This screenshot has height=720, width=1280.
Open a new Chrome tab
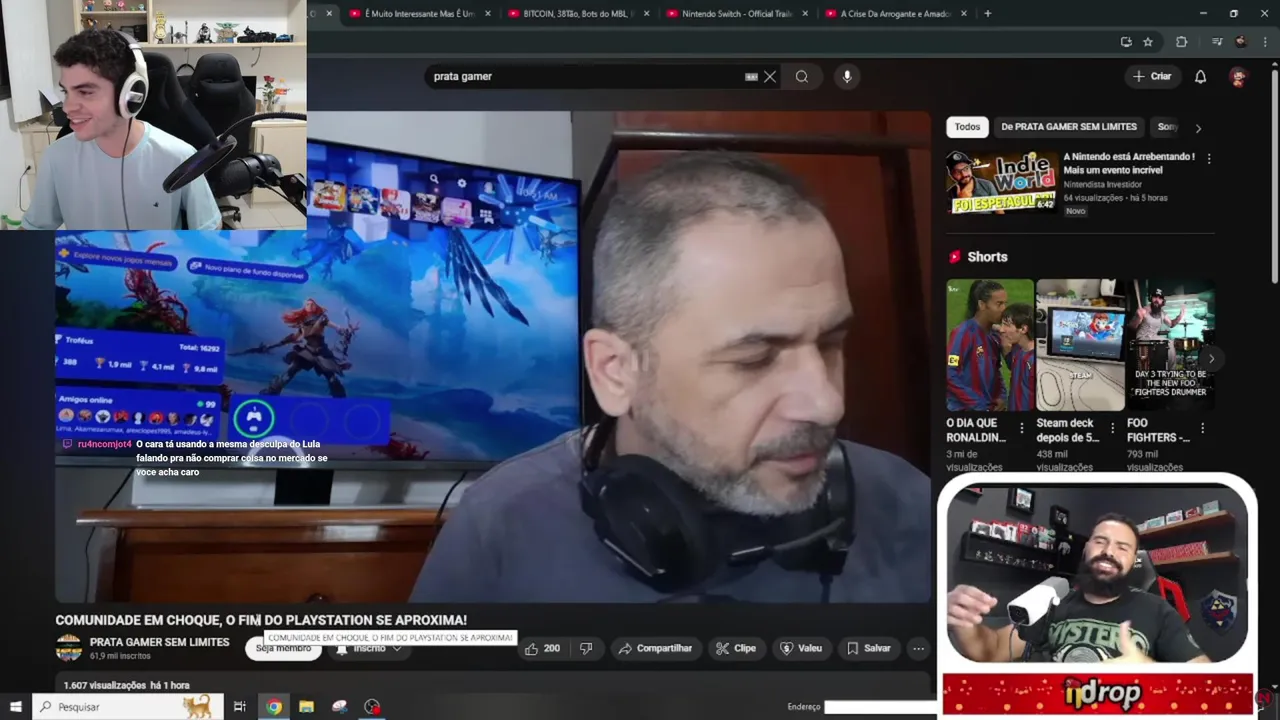[x=988, y=13]
